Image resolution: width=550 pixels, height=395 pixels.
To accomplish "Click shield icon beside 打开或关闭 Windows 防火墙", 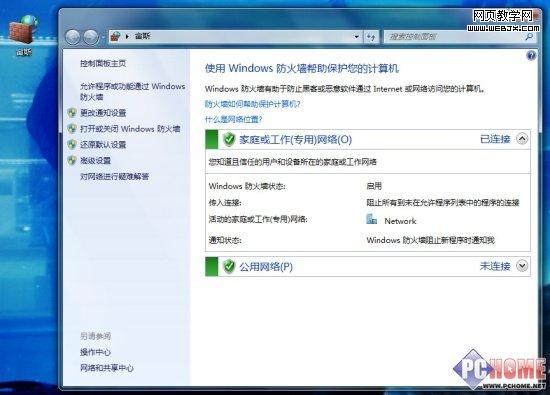I will [72, 129].
